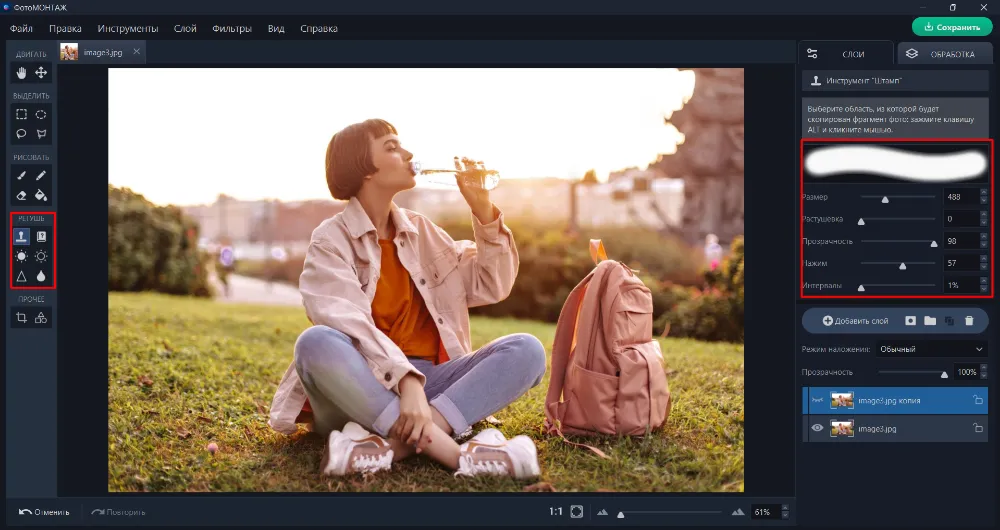The image size is (1000, 530).
Task: Click Добавить слой to add a layer
Action: pyautogui.click(x=855, y=321)
